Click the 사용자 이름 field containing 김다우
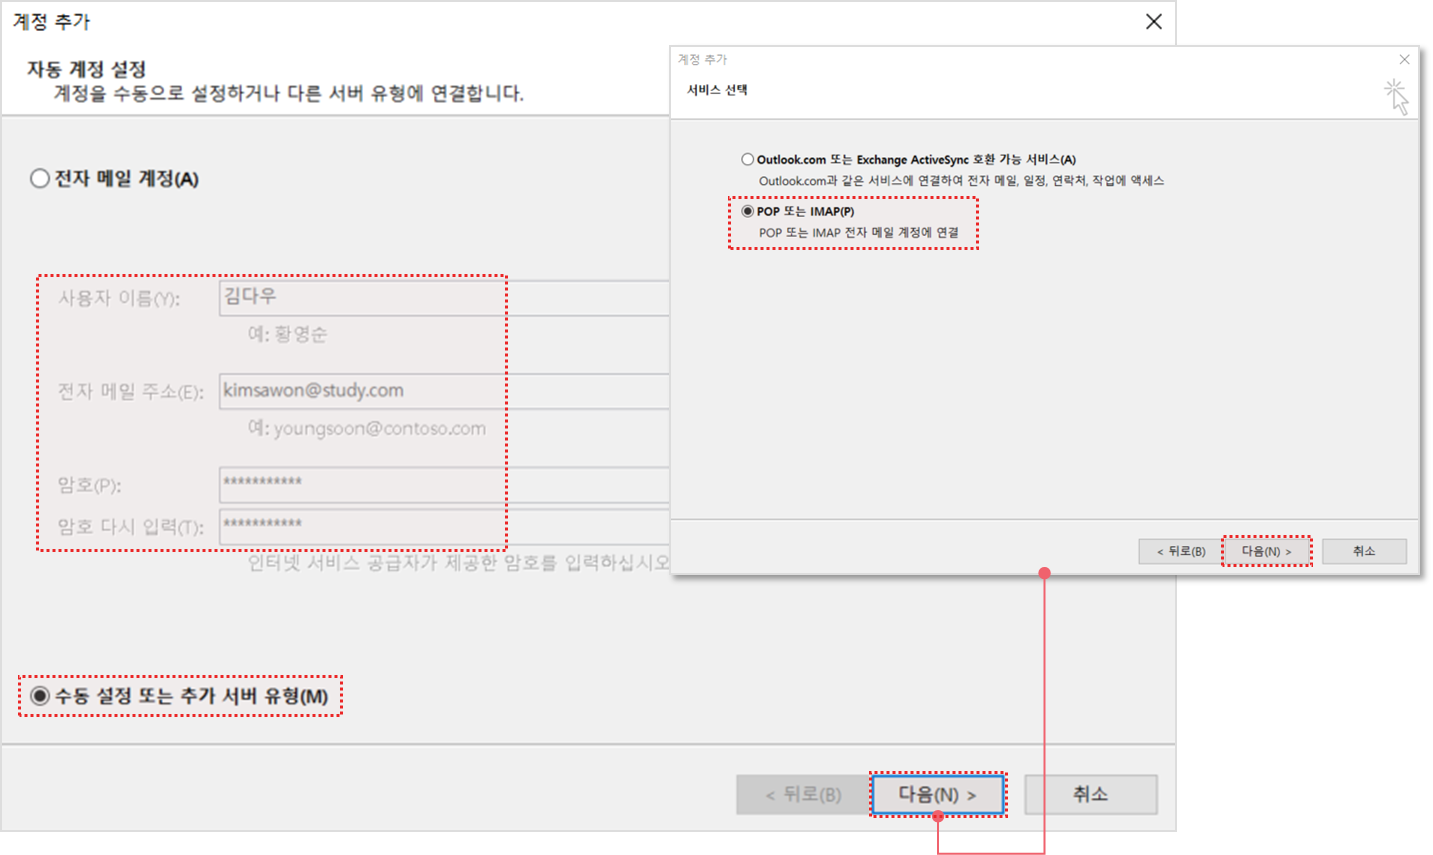Image resolution: width=1433 pixels, height=855 pixels. click(x=440, y=298)
